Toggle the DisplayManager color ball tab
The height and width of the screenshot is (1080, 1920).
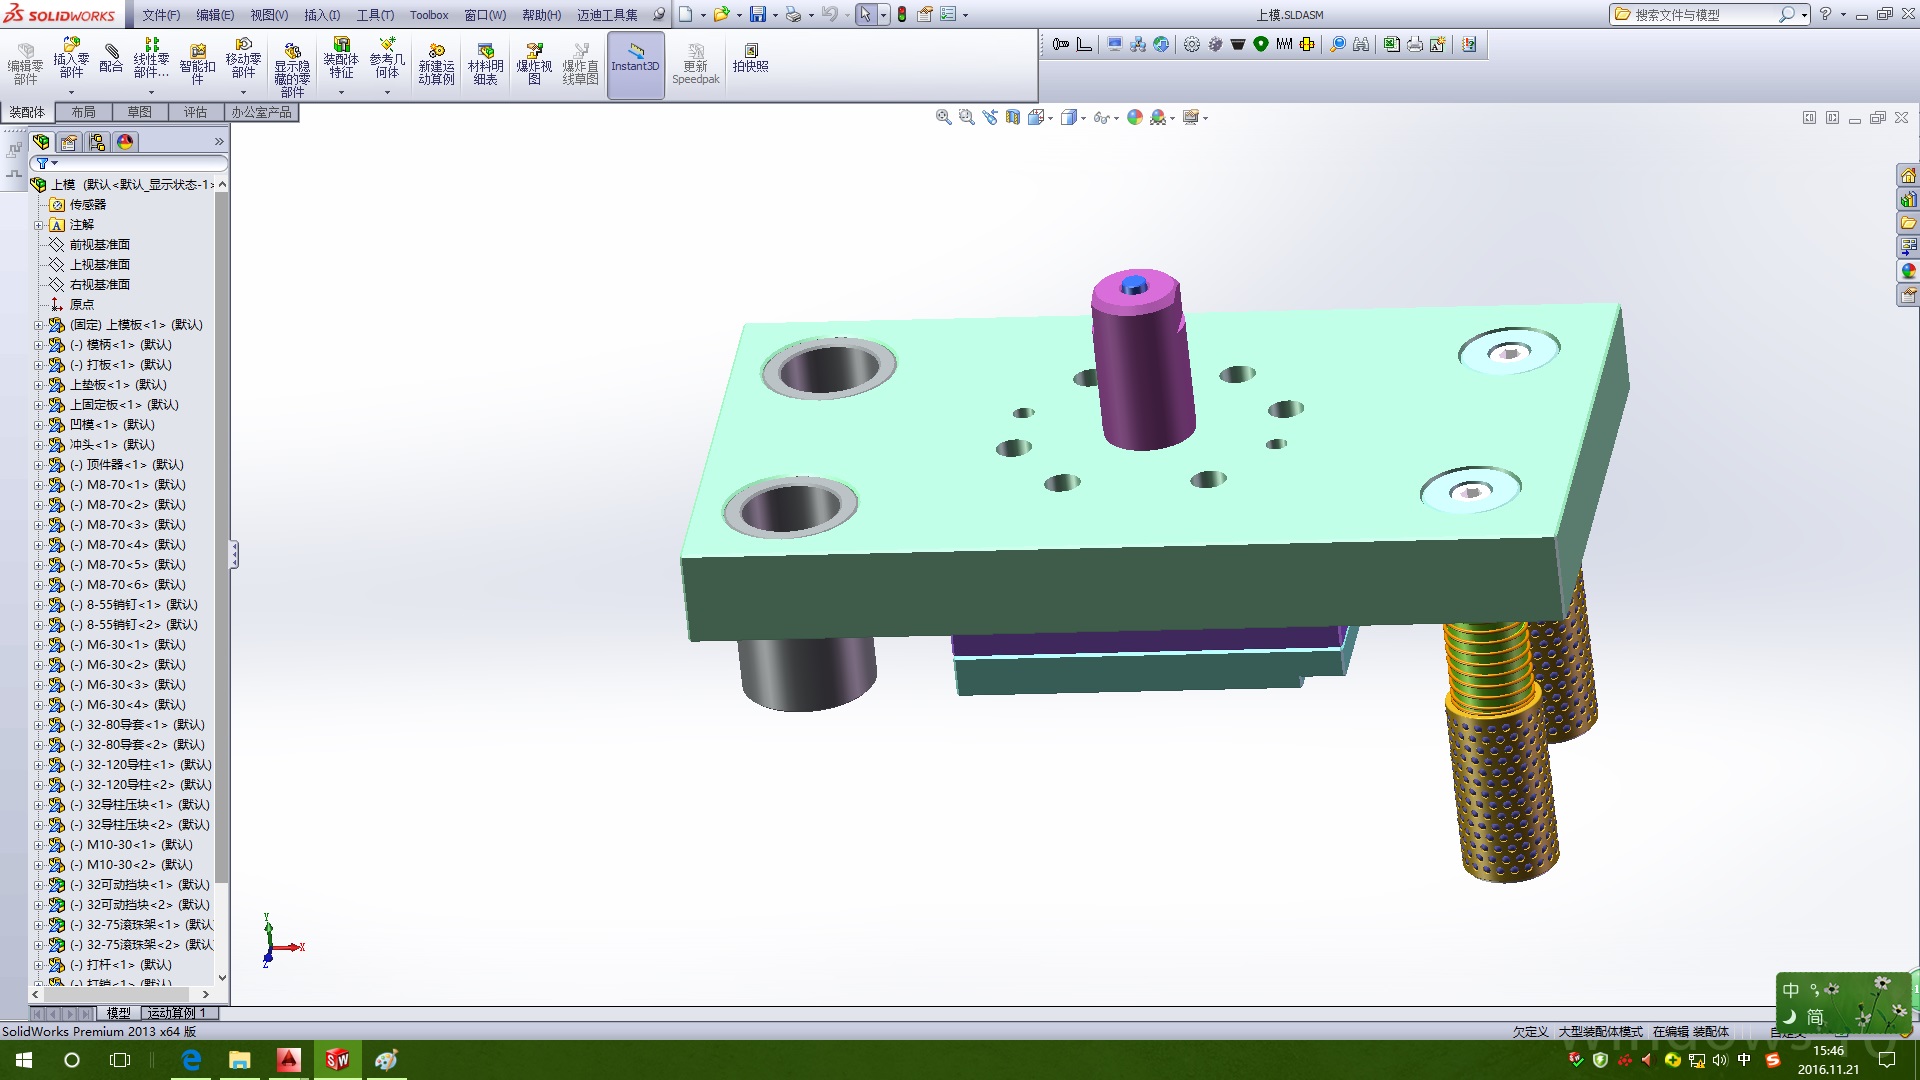[x=125, y=142]
